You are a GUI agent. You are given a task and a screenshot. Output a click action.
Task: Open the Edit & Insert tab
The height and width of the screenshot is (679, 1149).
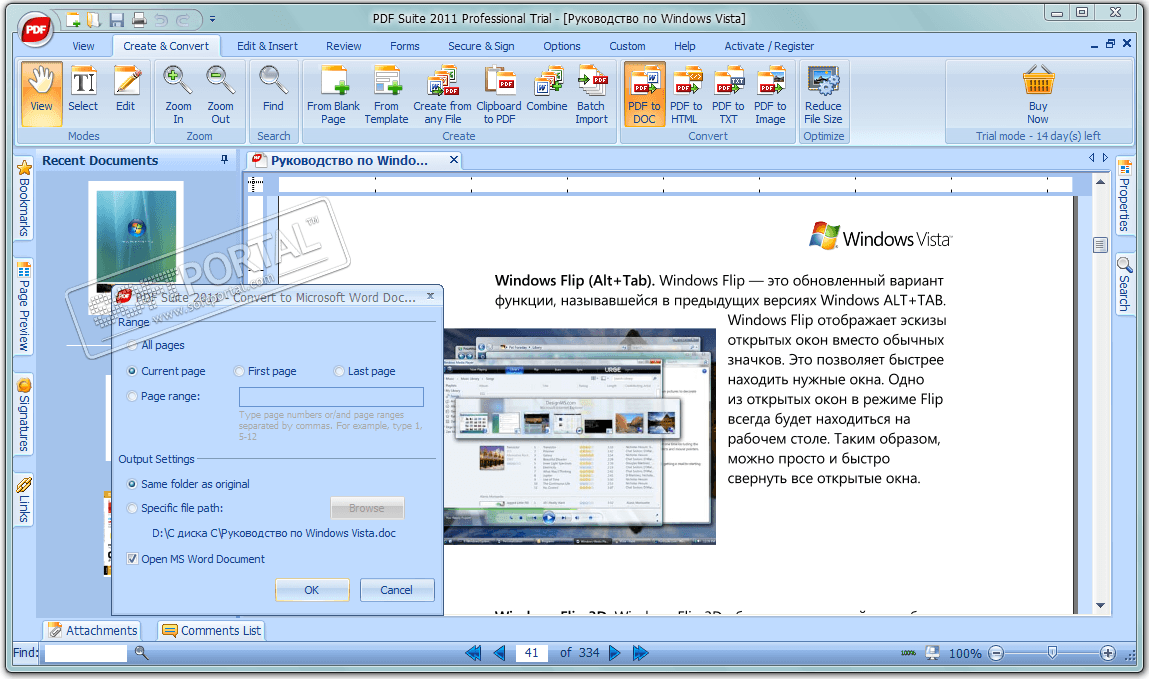[267, 46]
